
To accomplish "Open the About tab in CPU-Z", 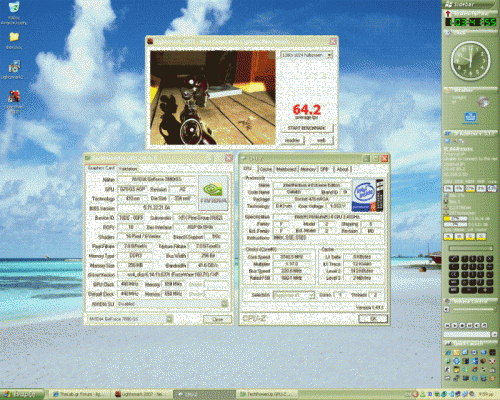I will [x=342, y=169].
